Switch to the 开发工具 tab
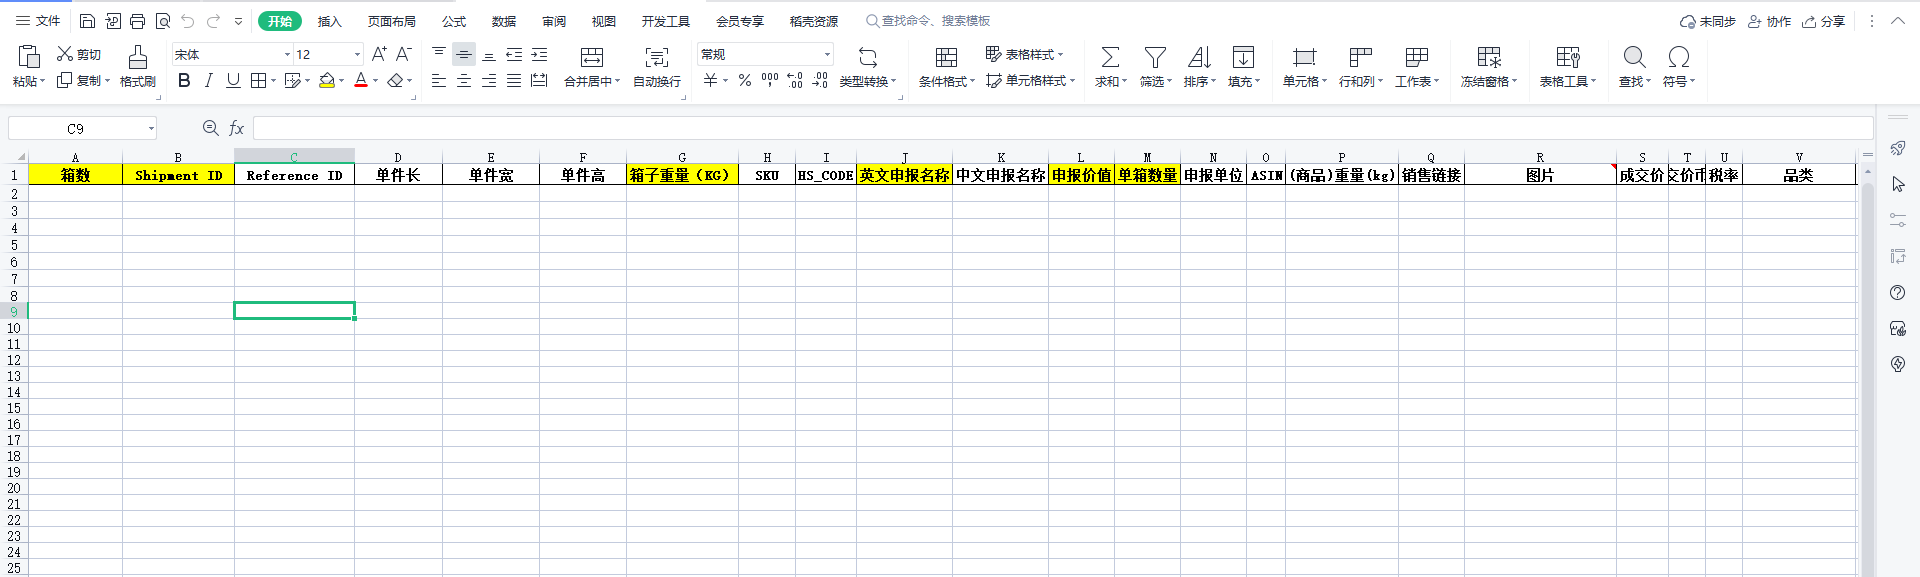The width and height of the screenshot is (1920, 577). pos(666,21)
